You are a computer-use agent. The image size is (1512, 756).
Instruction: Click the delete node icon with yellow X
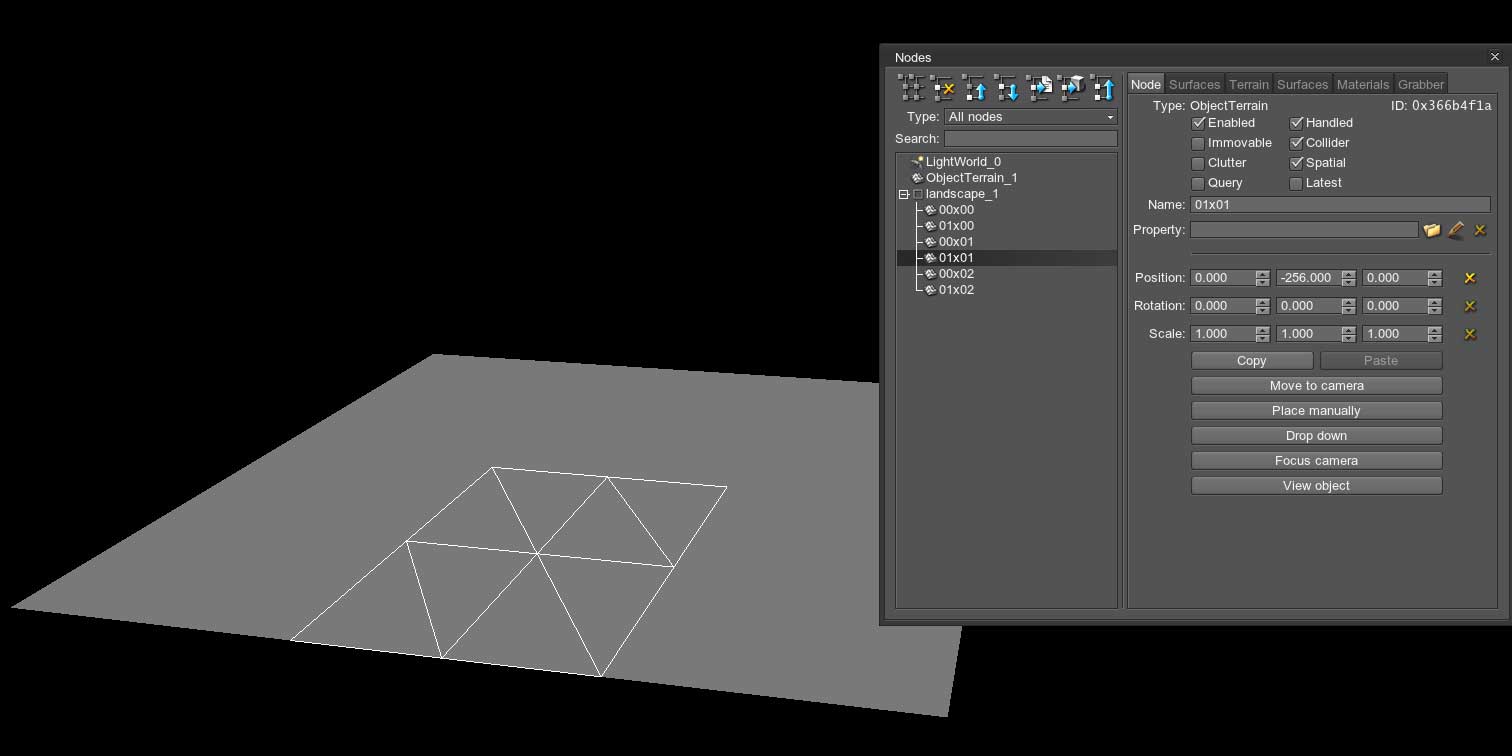click(942, 88)
